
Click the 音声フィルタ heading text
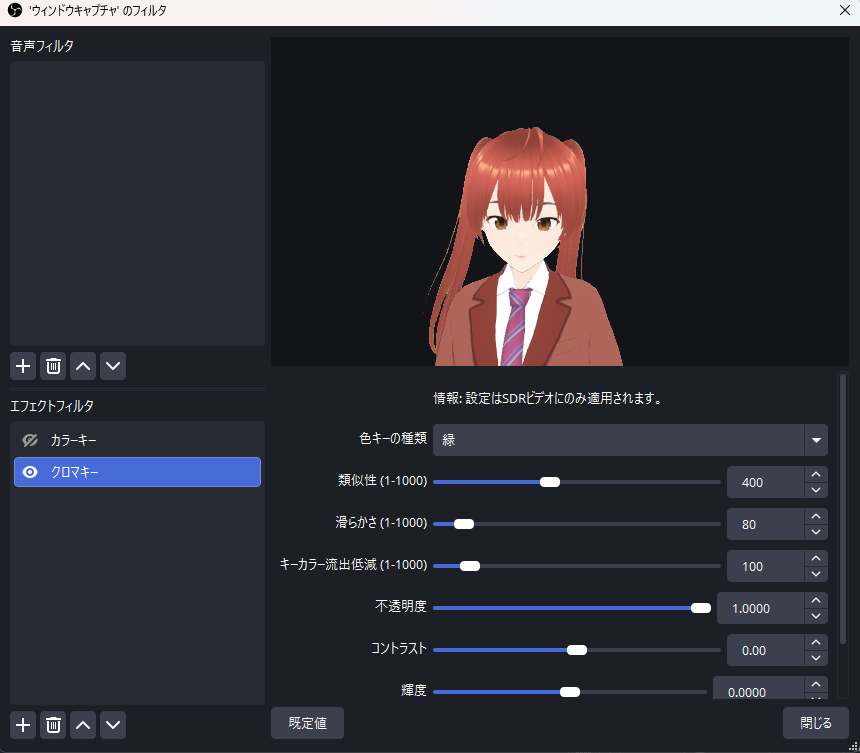pyautogui.click(x=42, y=46)
